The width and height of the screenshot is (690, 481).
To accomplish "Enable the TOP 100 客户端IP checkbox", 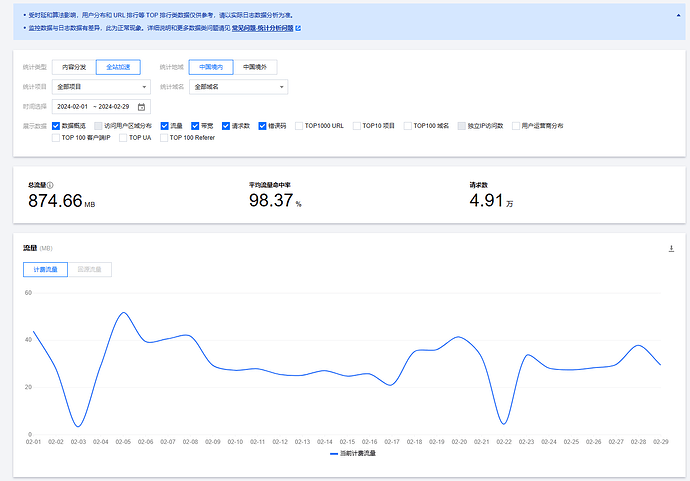I will (56, 138).
